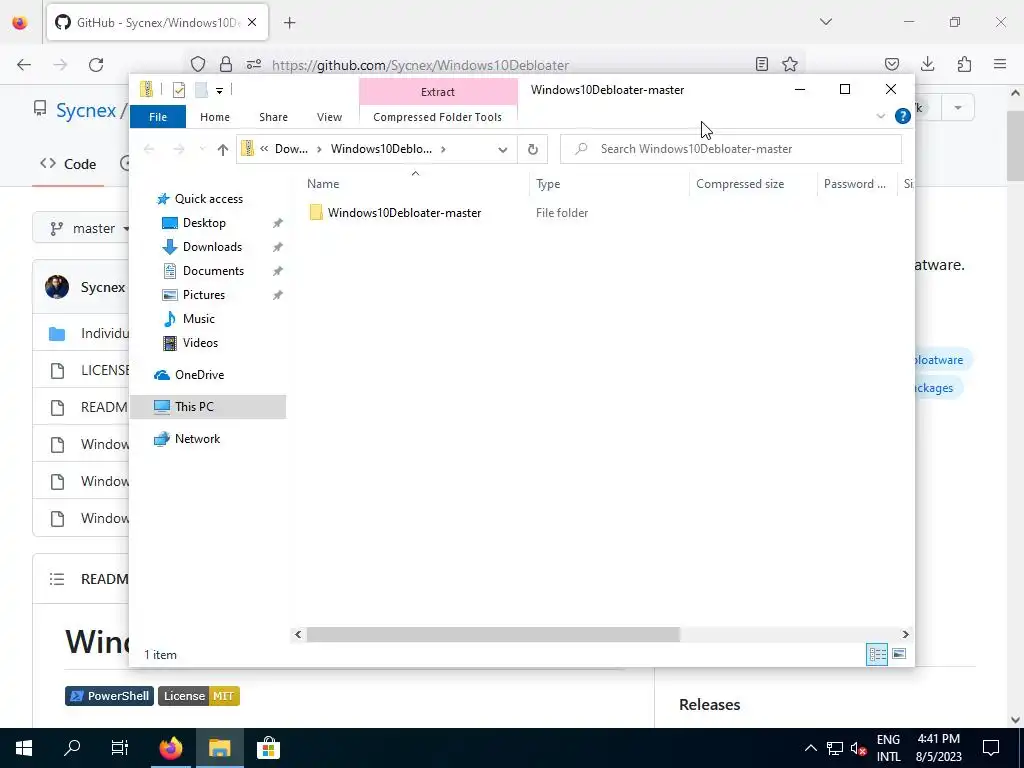Click the zip folder icon in Explorer title bar
Image resolution: width=1024 pixels, height=768 pixels.
(x=146, y=89)
